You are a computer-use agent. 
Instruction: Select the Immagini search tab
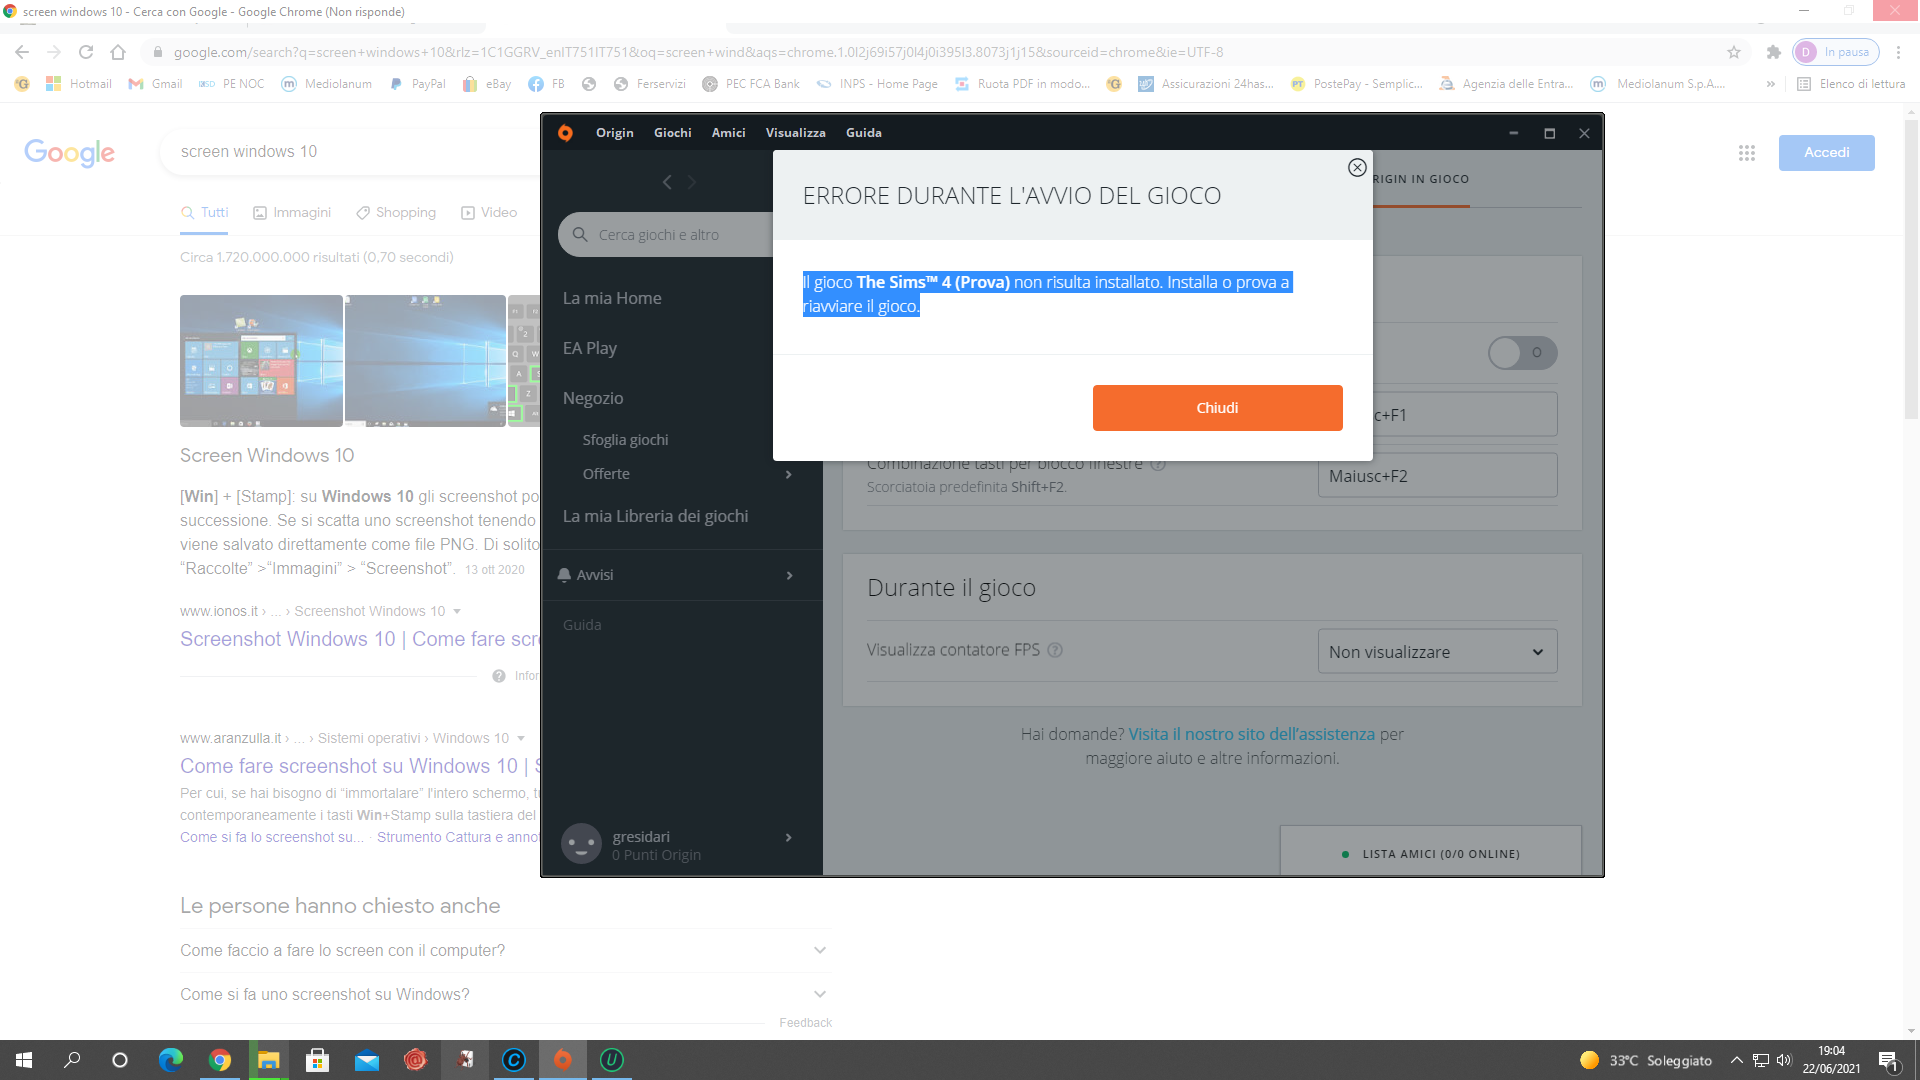pyautogui.click(x=292, y=213)
